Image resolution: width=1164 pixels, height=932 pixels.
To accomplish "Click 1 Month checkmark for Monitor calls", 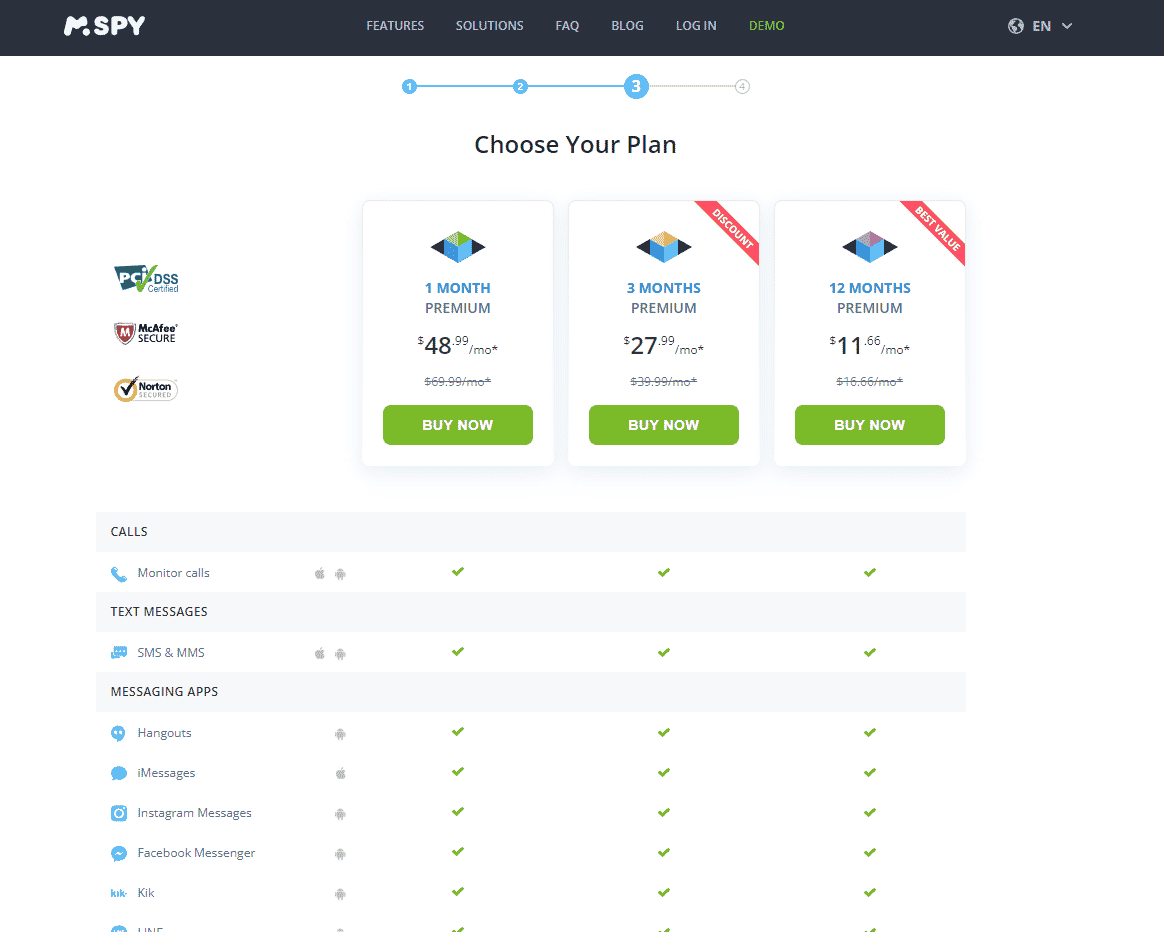I will (458, 571).
